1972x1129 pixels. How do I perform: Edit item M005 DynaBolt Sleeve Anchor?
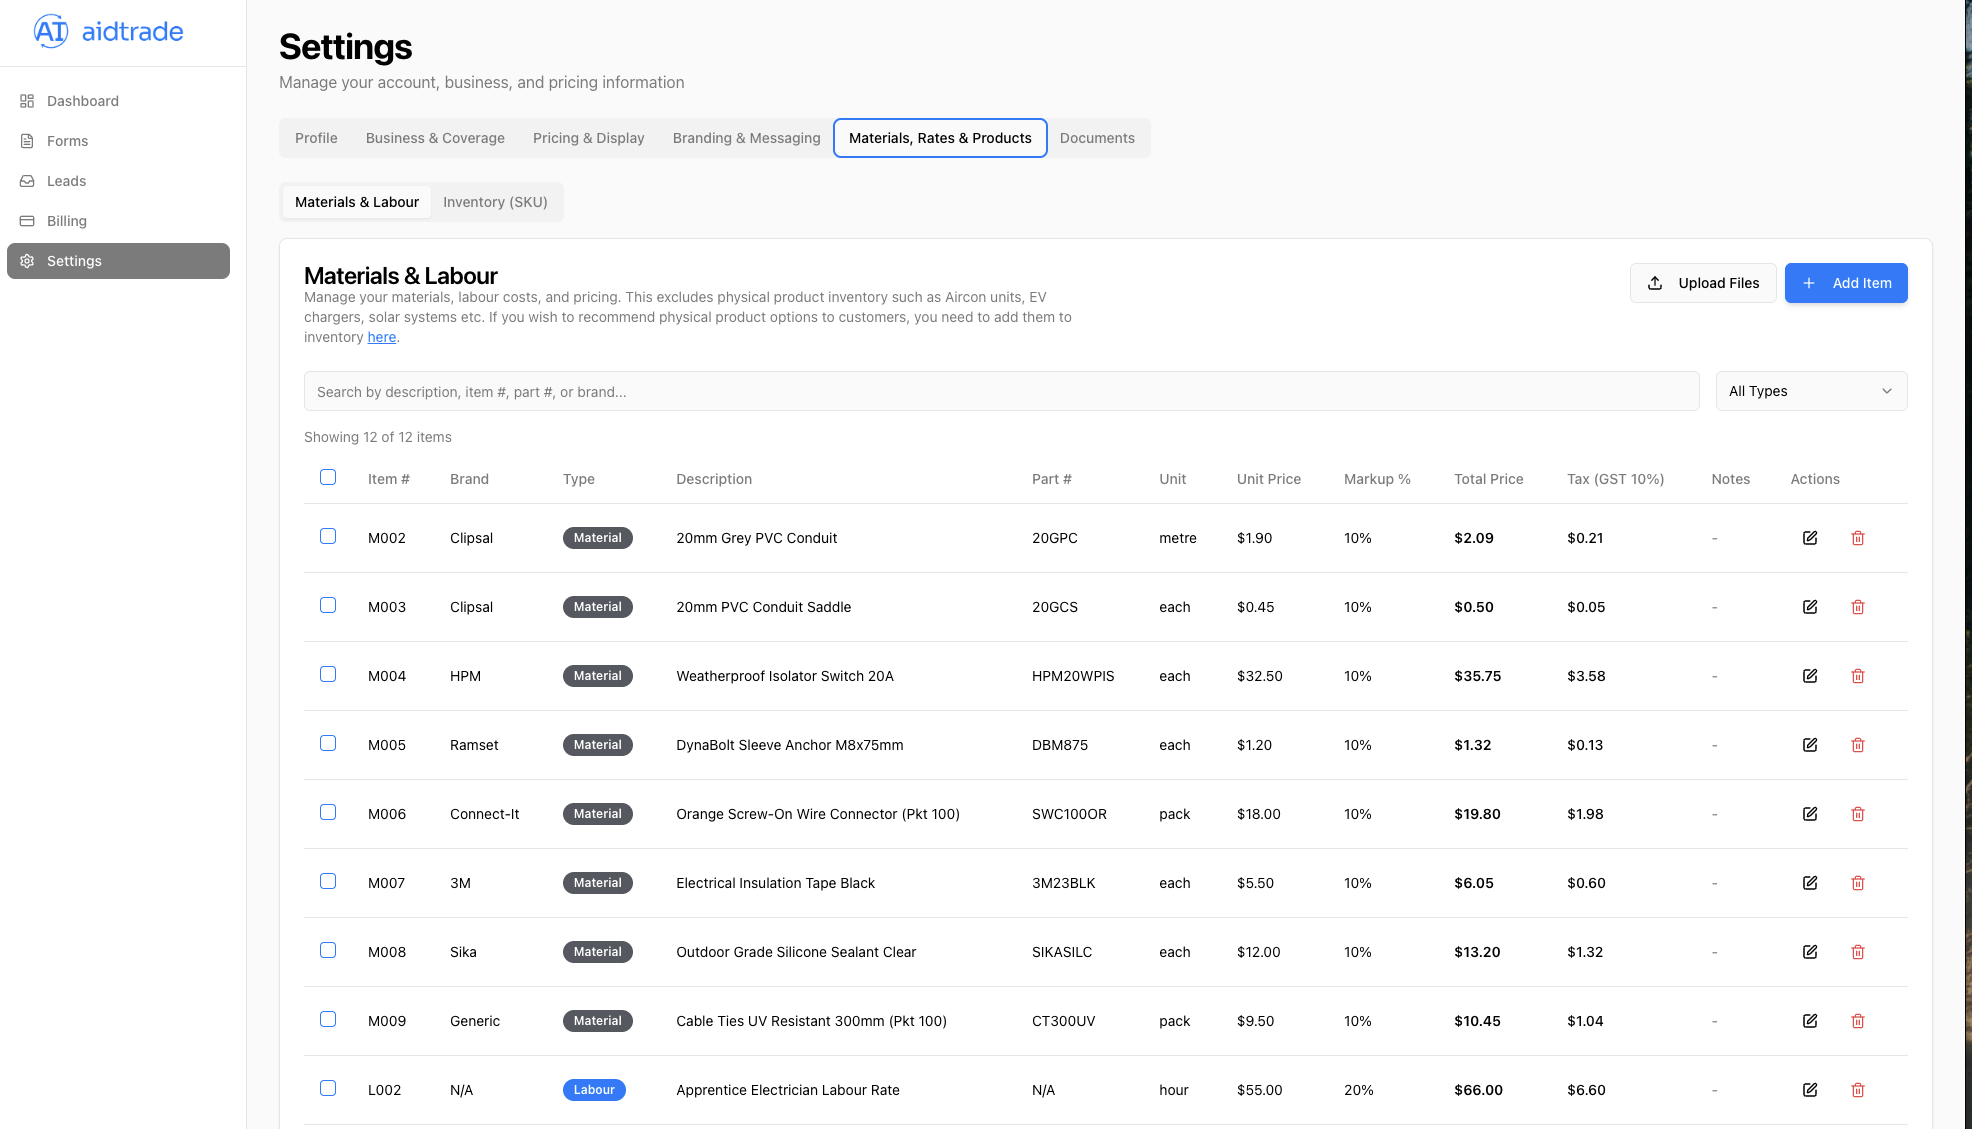pyautogui.click(x=1810, y=745)
